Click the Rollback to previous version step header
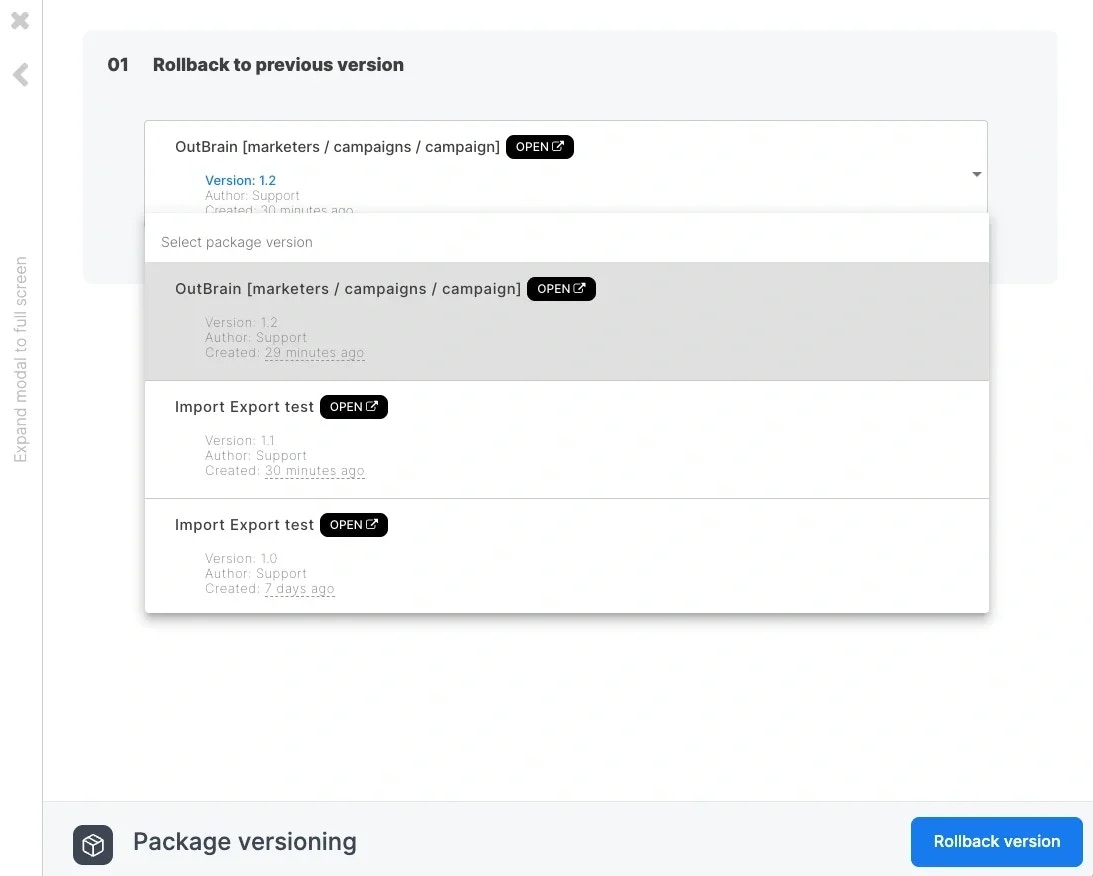 (x=277, y=64)
